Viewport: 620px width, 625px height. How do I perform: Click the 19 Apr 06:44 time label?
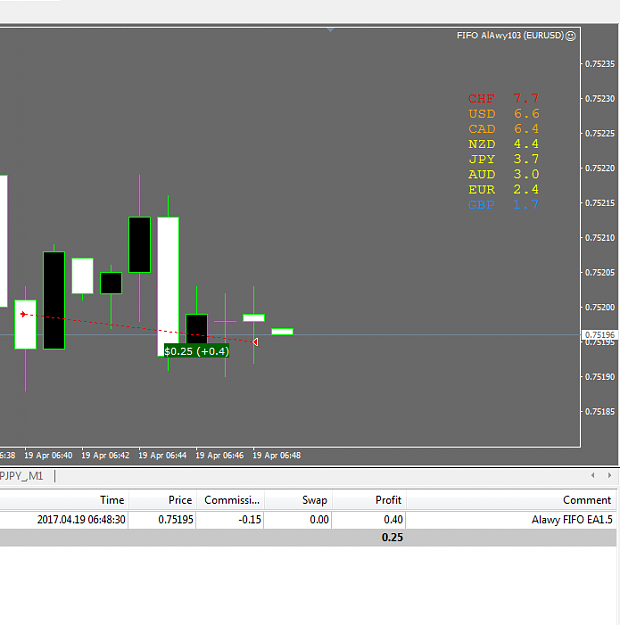pos(162,455)
